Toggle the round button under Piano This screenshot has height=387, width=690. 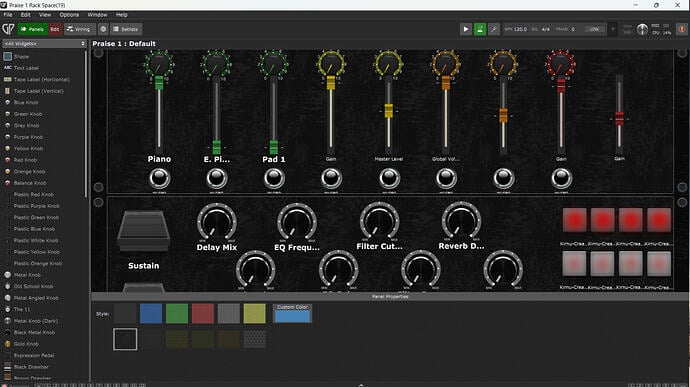pyautogui.click(x=159, y=178)
